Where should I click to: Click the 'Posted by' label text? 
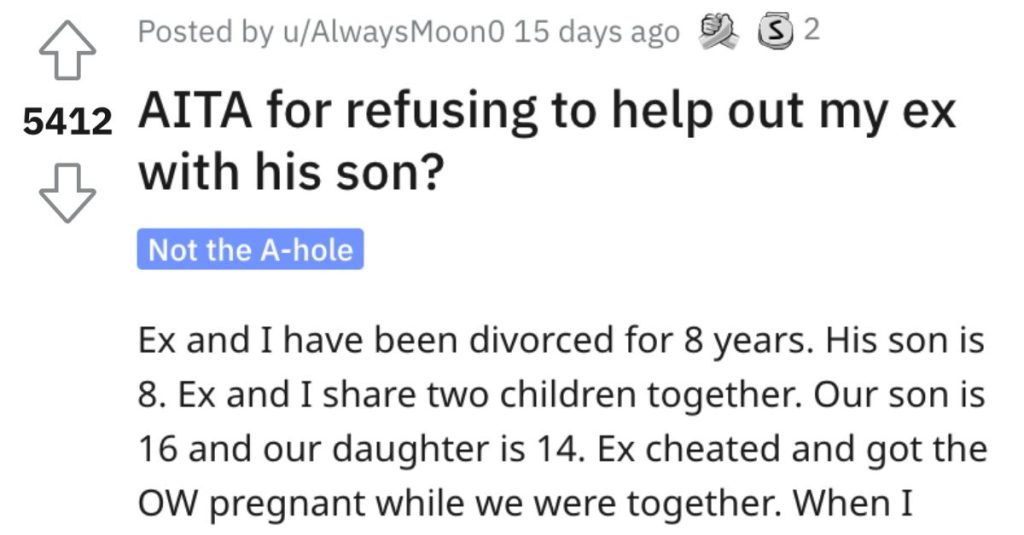[206, 31]
